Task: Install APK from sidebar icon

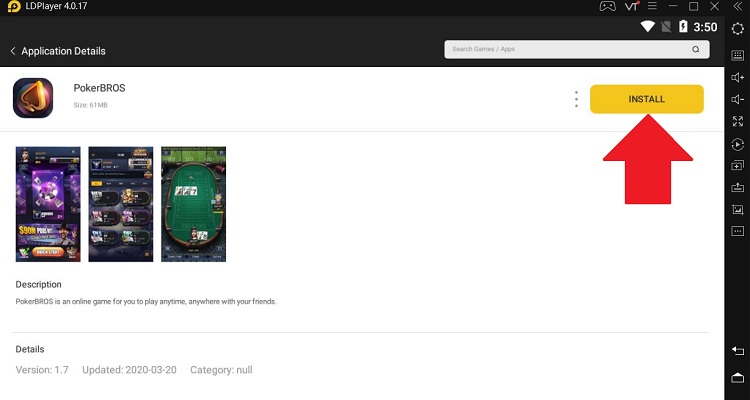Action: (x=738, y=188)
